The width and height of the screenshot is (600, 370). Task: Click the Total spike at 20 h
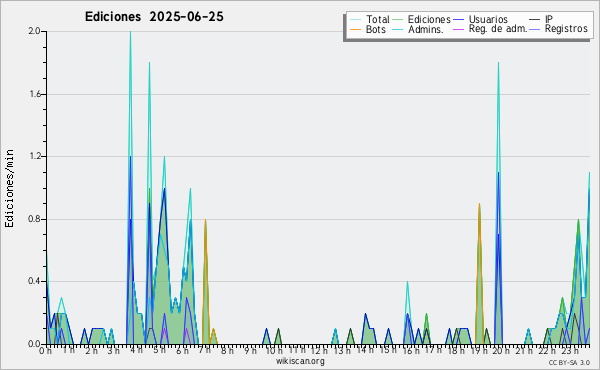[x=498, y=63]
